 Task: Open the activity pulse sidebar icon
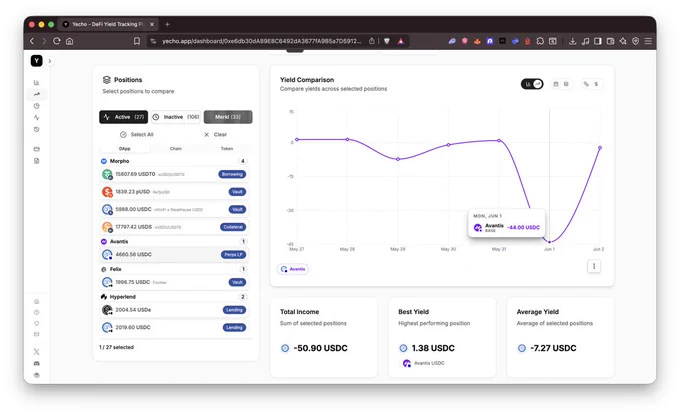(x=36, y=118)
